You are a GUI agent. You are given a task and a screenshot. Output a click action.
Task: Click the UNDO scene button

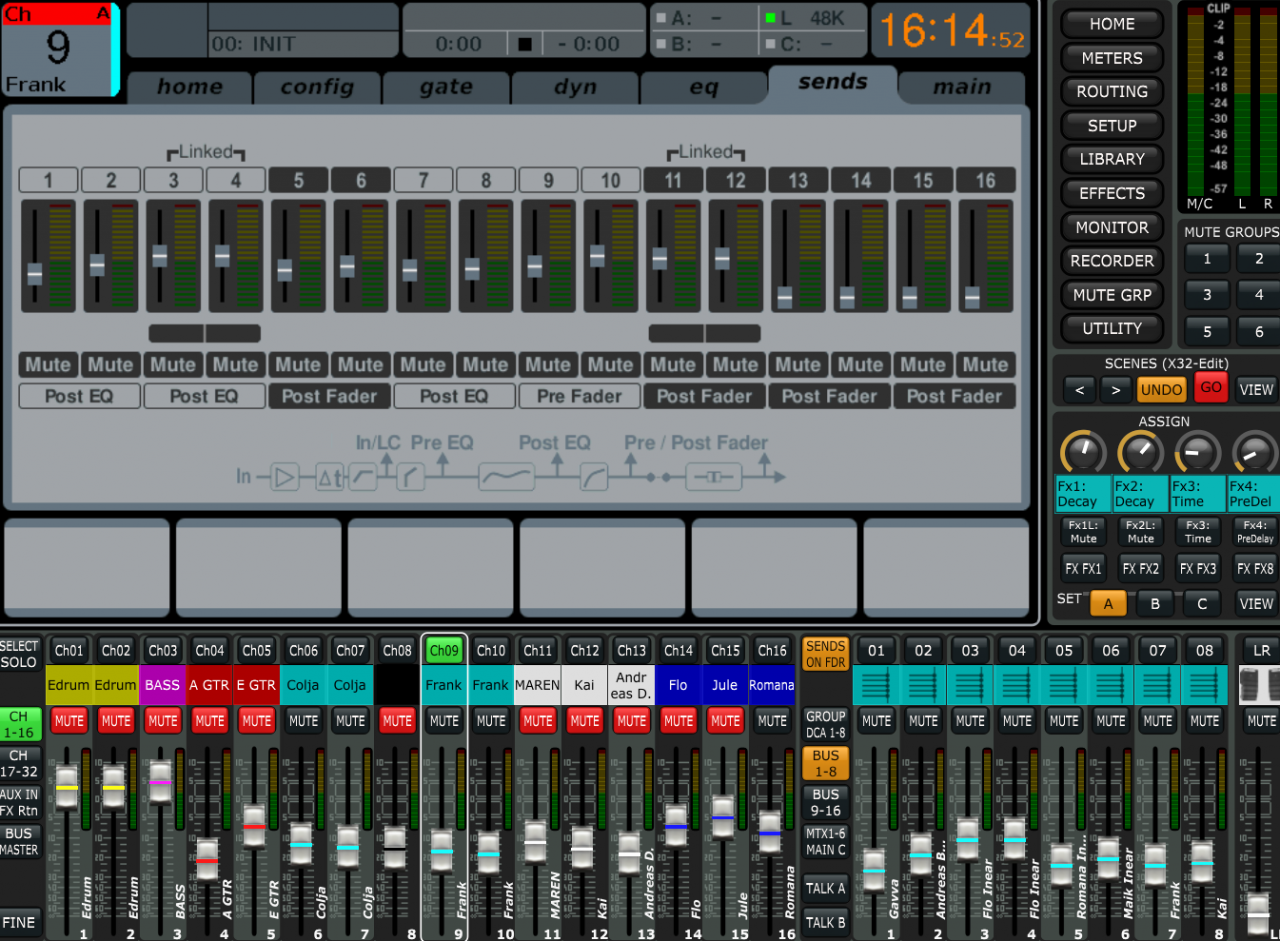point(1160,389)
